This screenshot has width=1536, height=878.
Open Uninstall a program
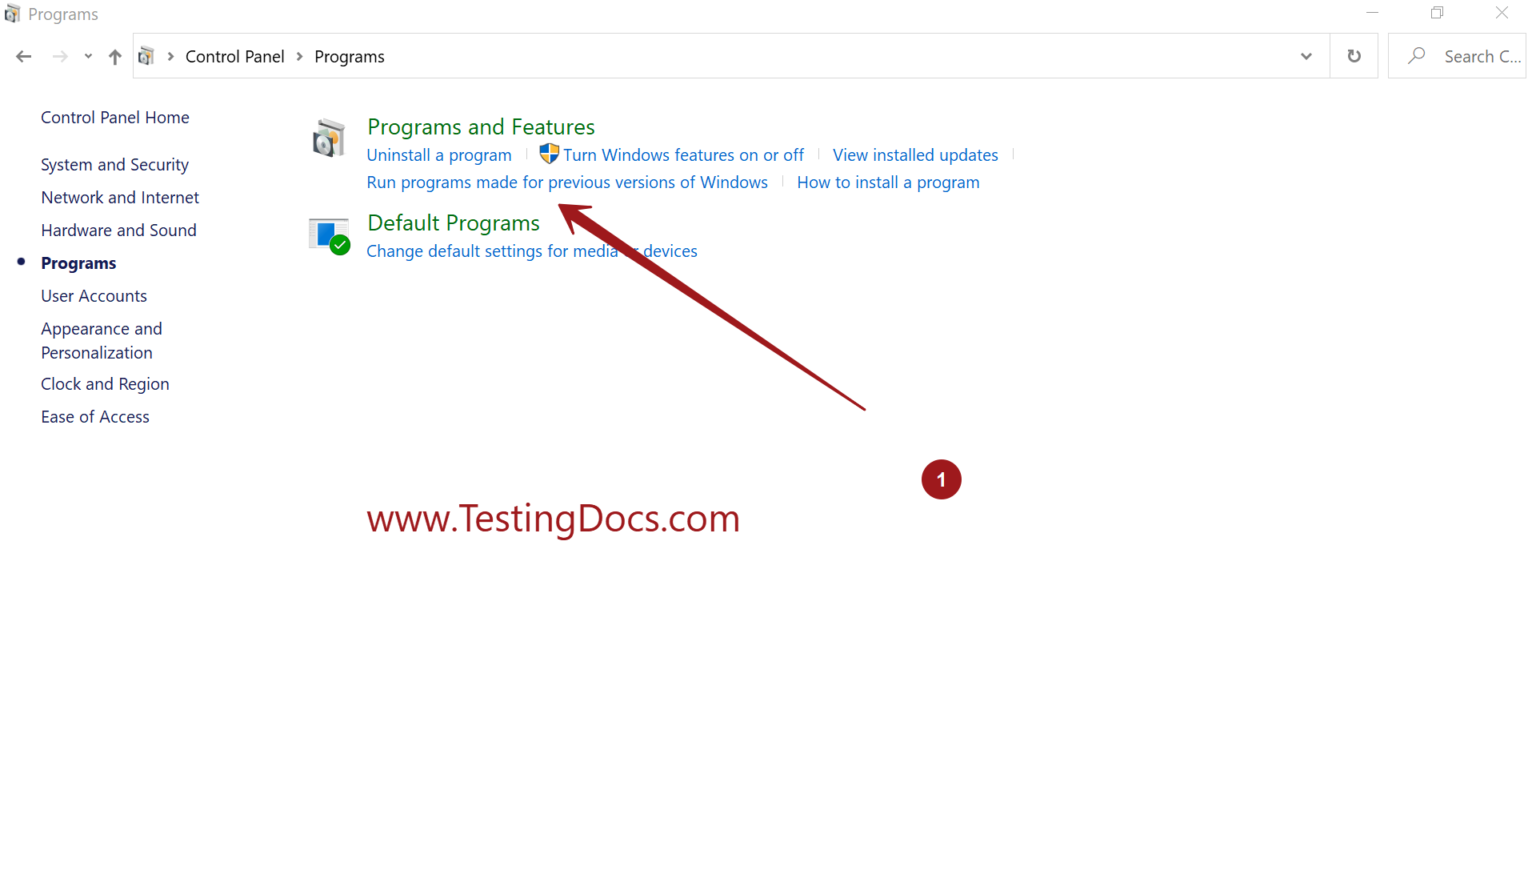click(x=439, y=155)
